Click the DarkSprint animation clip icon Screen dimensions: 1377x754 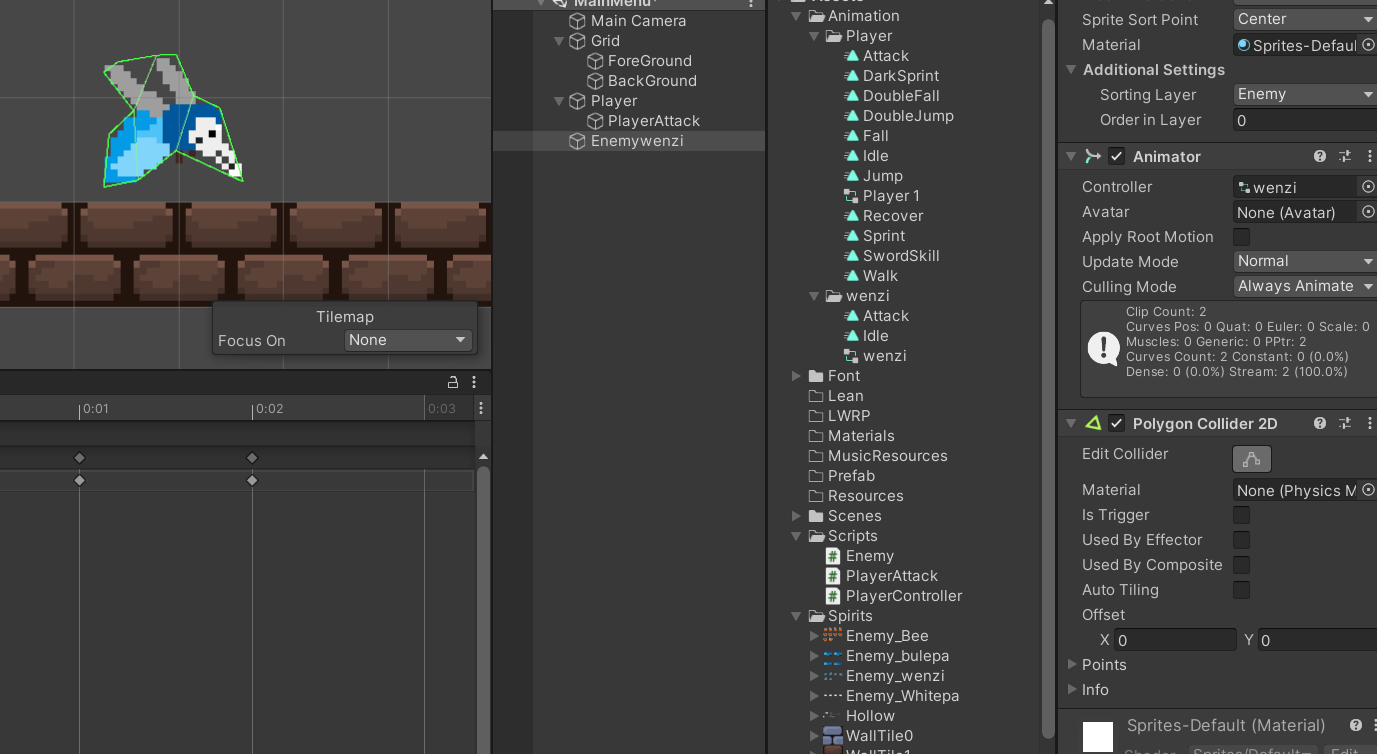click(x=851, y=76)
